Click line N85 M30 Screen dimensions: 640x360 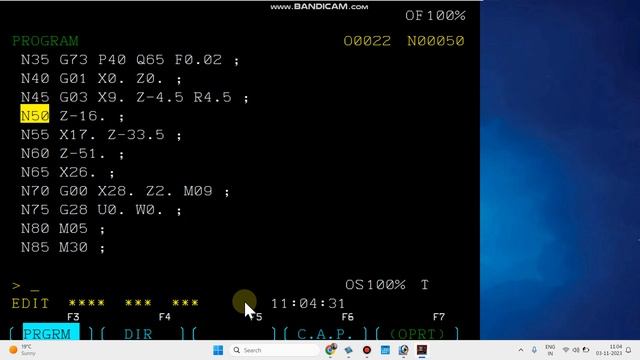coord(62,248)
